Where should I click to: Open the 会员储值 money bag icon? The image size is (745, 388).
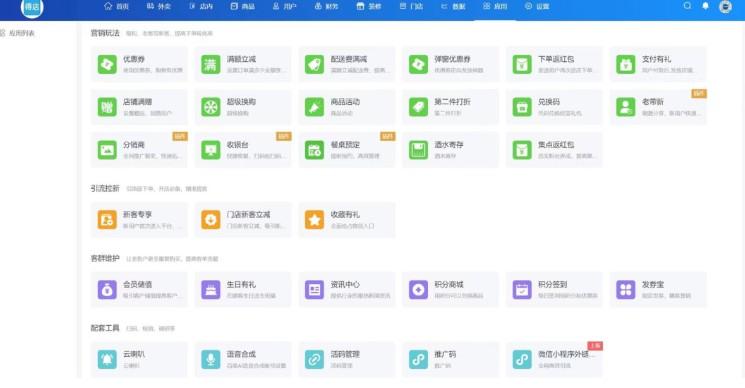point(107,289)
